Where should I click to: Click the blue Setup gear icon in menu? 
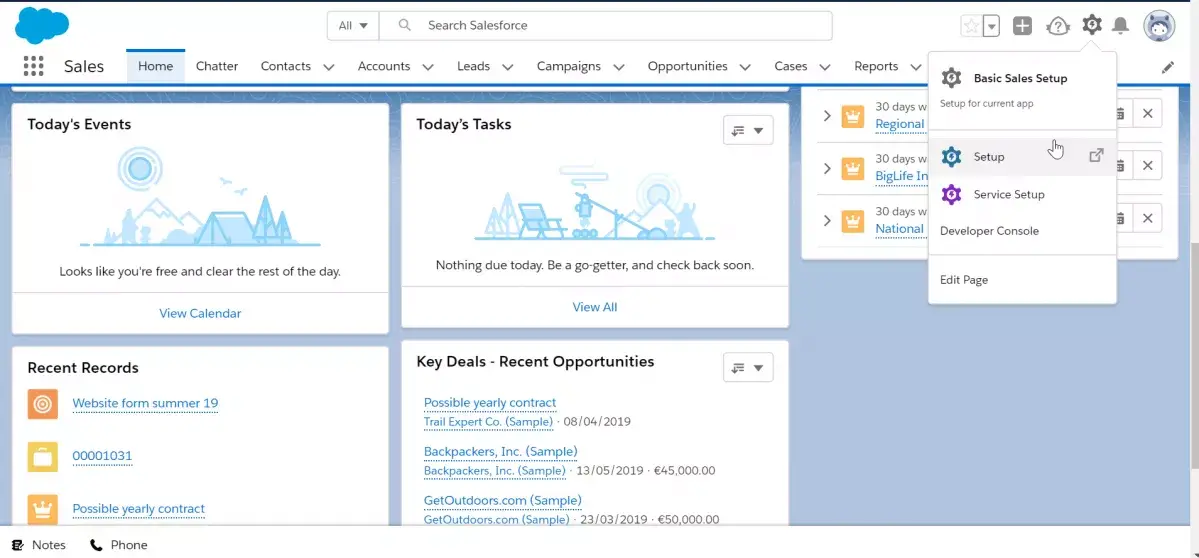pos(951,157)
